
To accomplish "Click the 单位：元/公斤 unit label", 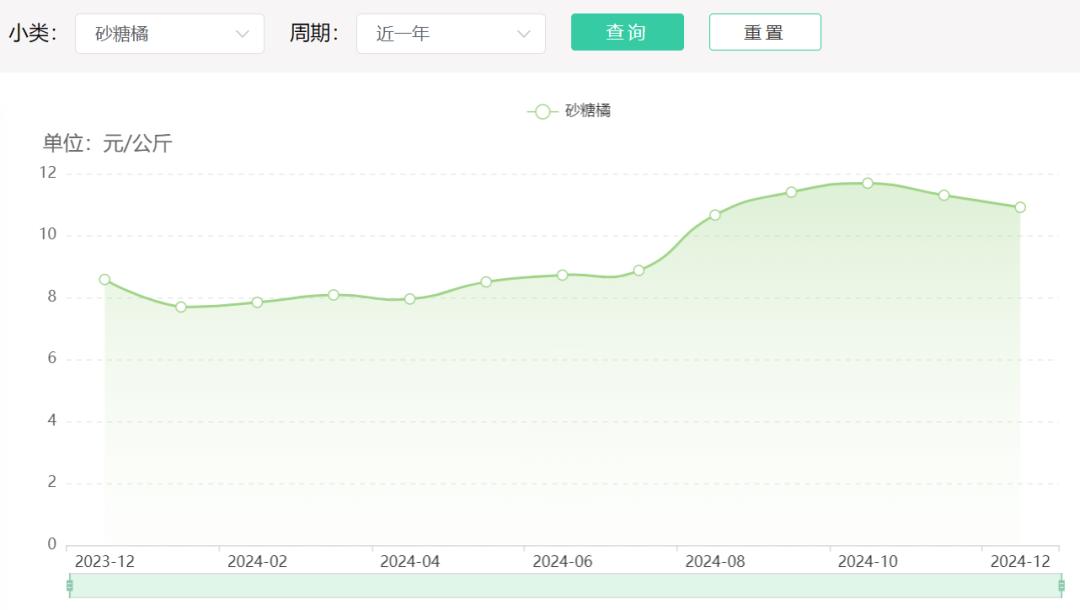I will tap(107, 143).
